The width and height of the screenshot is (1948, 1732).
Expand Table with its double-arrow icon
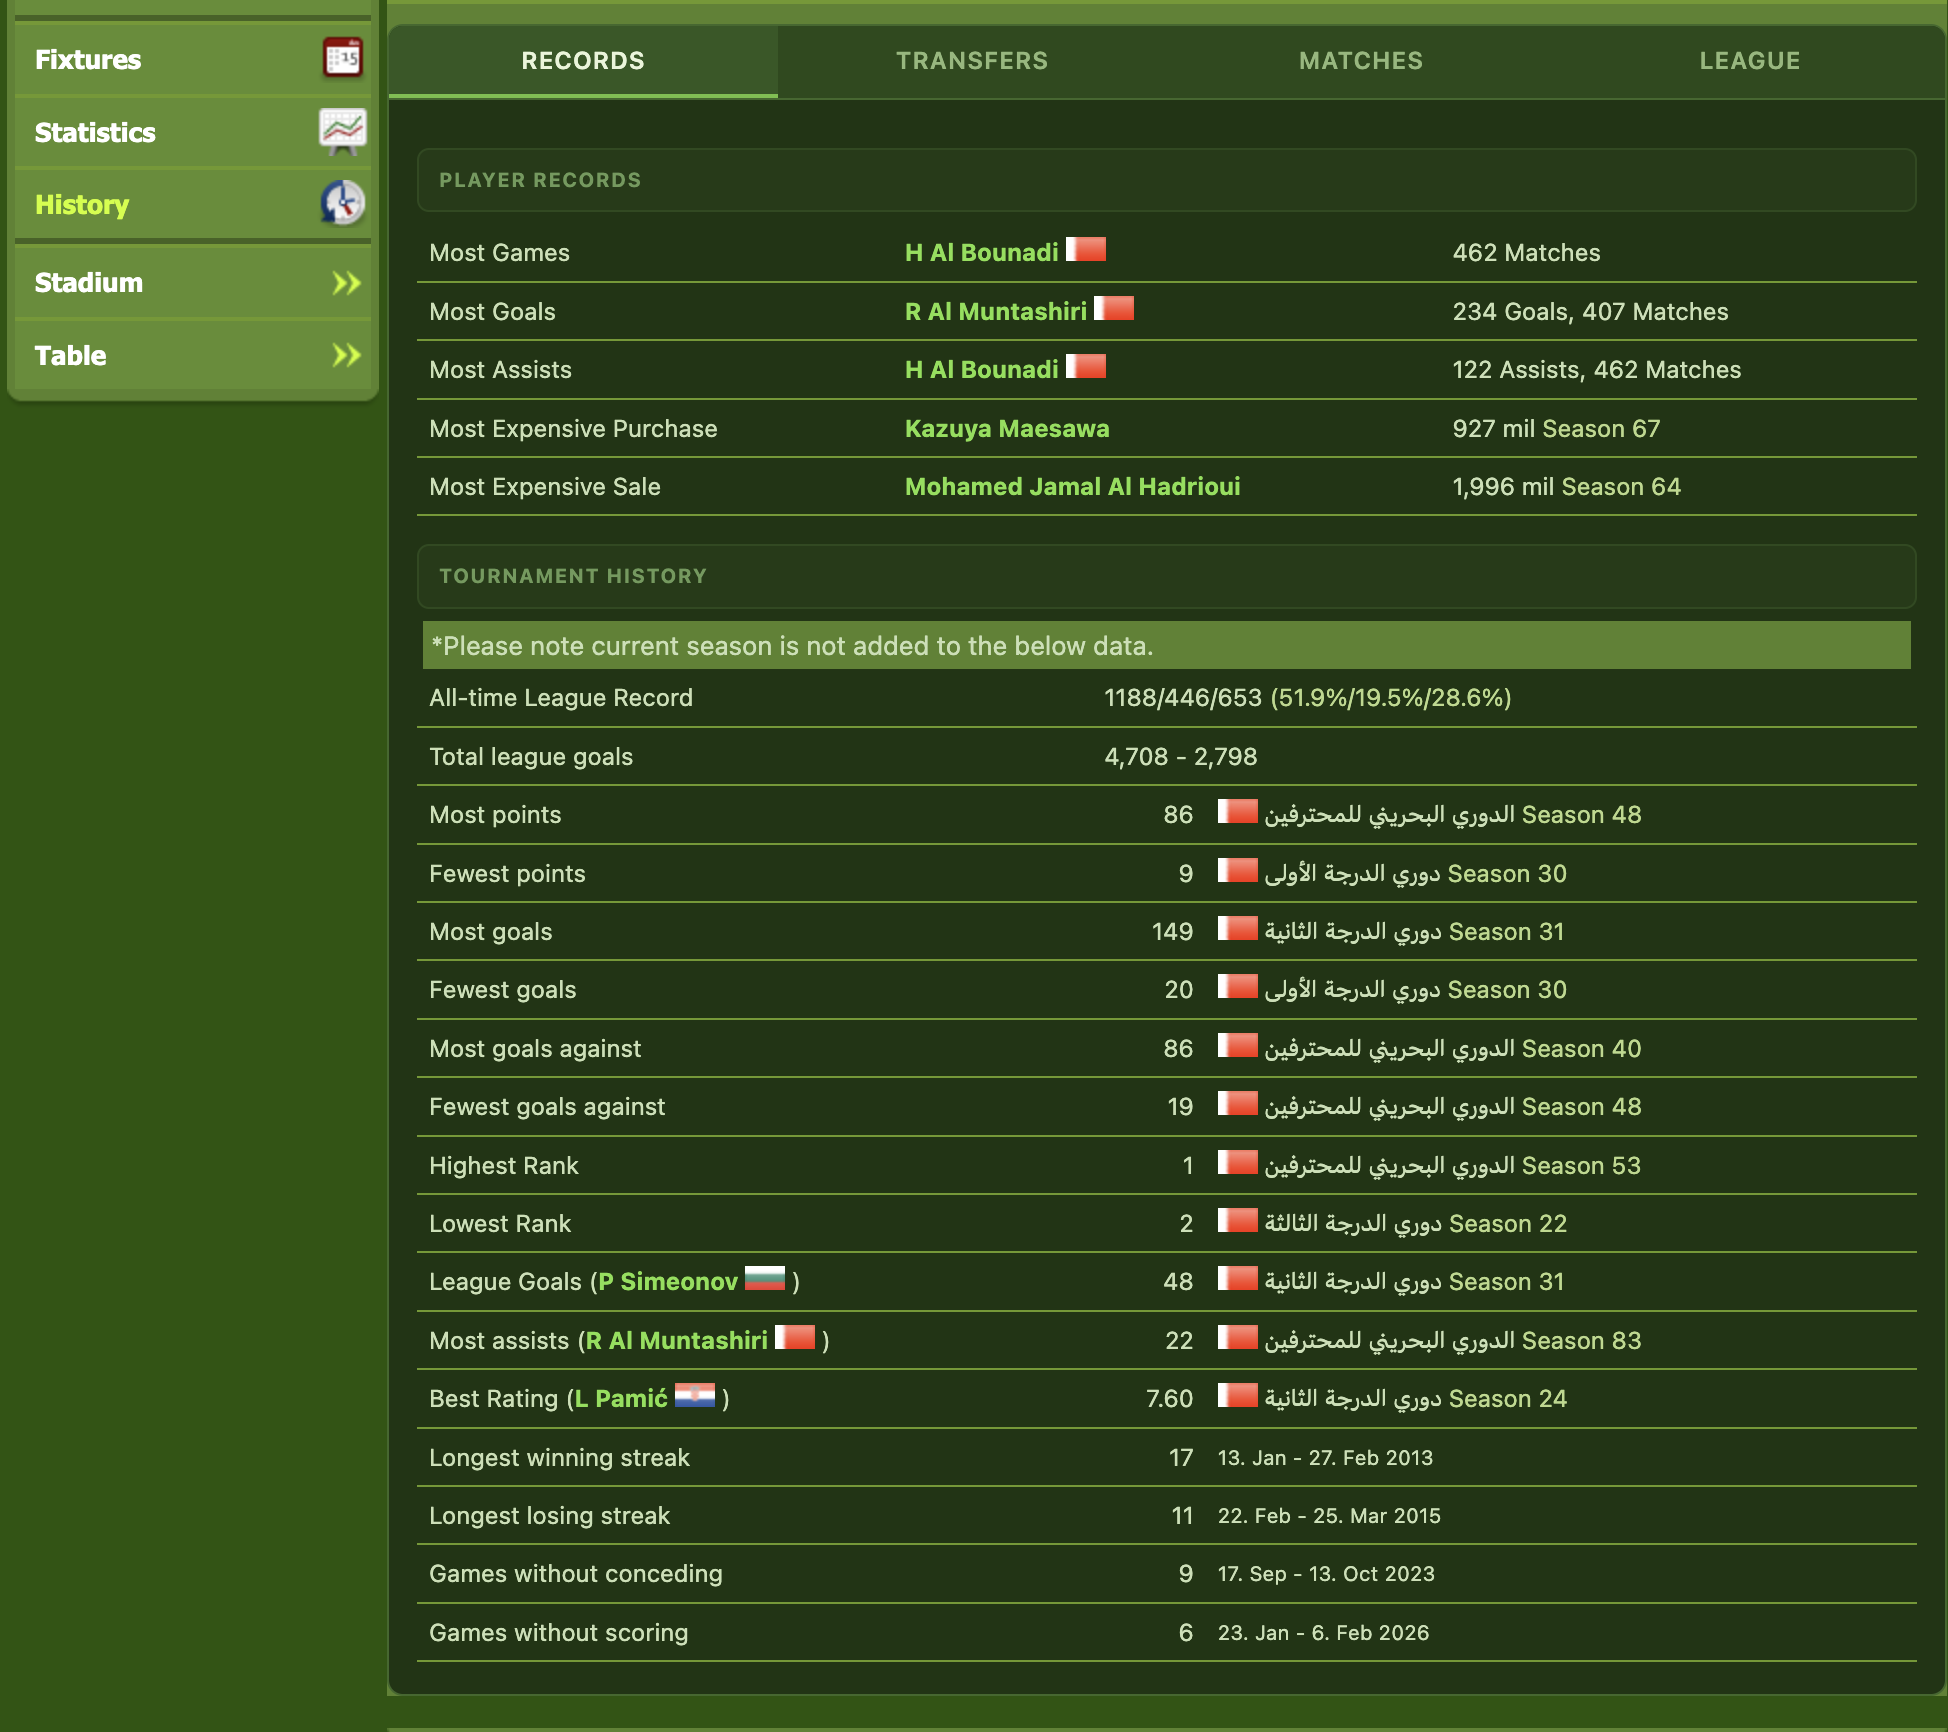point(346,355)
